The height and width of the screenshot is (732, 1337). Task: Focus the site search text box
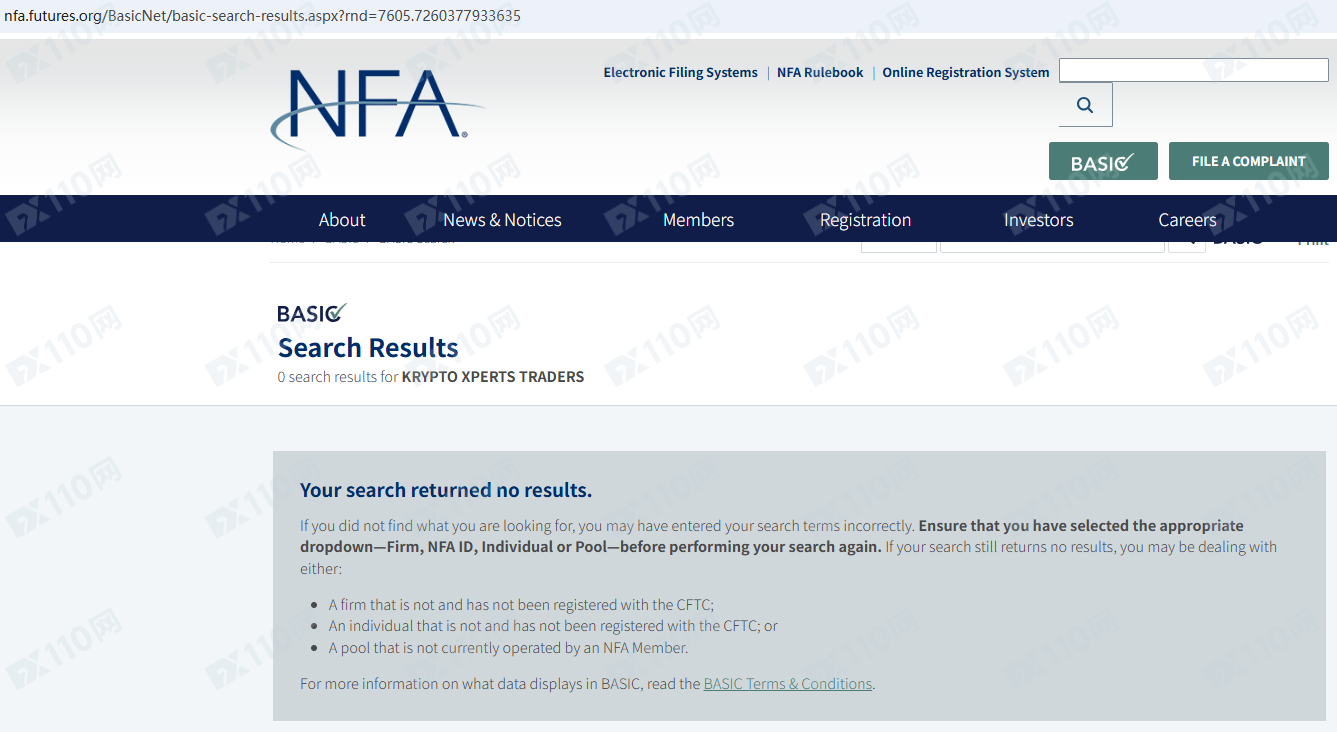(x=1194, y=70)
